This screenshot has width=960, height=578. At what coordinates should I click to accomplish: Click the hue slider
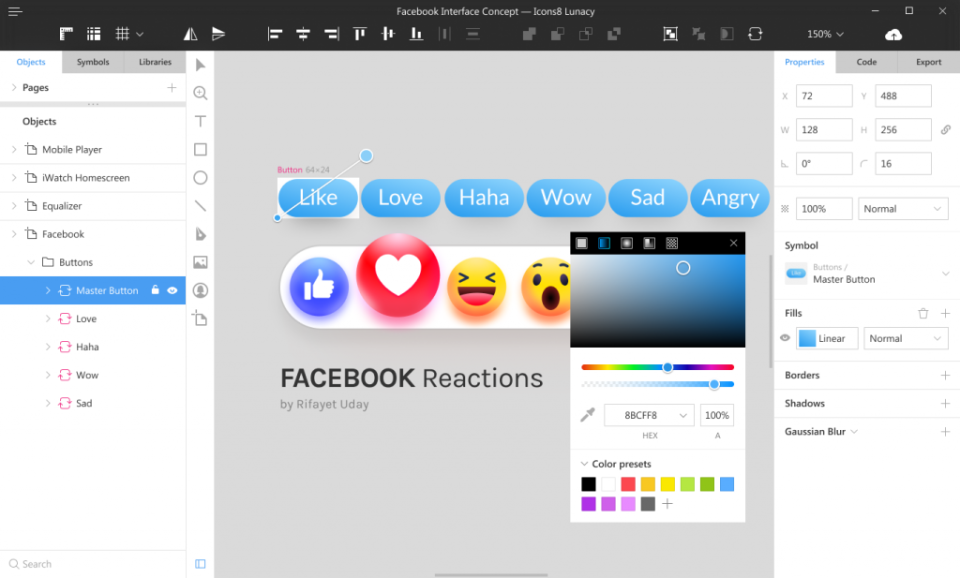click(658, 367)
